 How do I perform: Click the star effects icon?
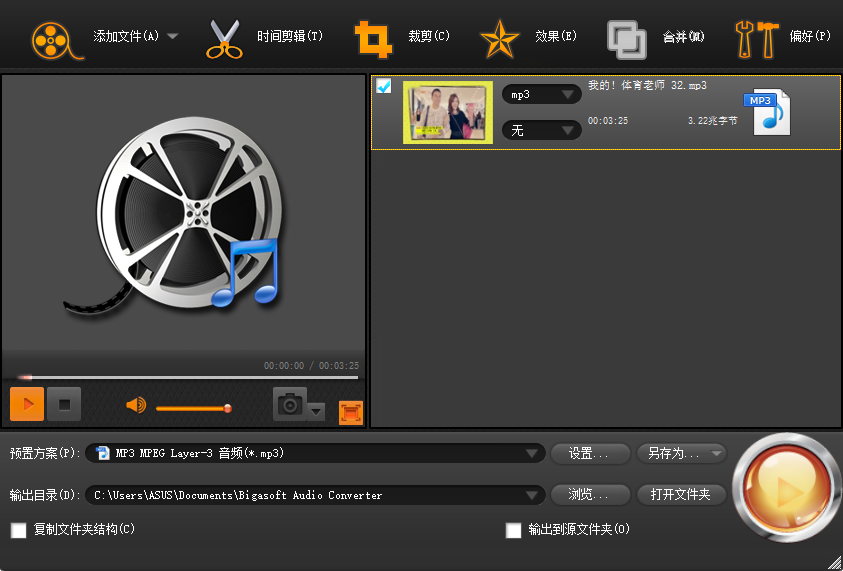tap(499, 39)
